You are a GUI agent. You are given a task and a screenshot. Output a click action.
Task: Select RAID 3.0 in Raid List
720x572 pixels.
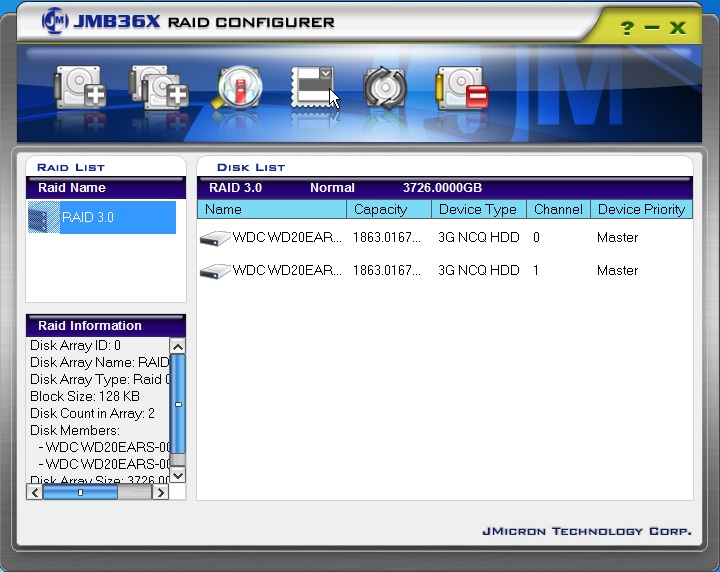click(x=101, y=217)
